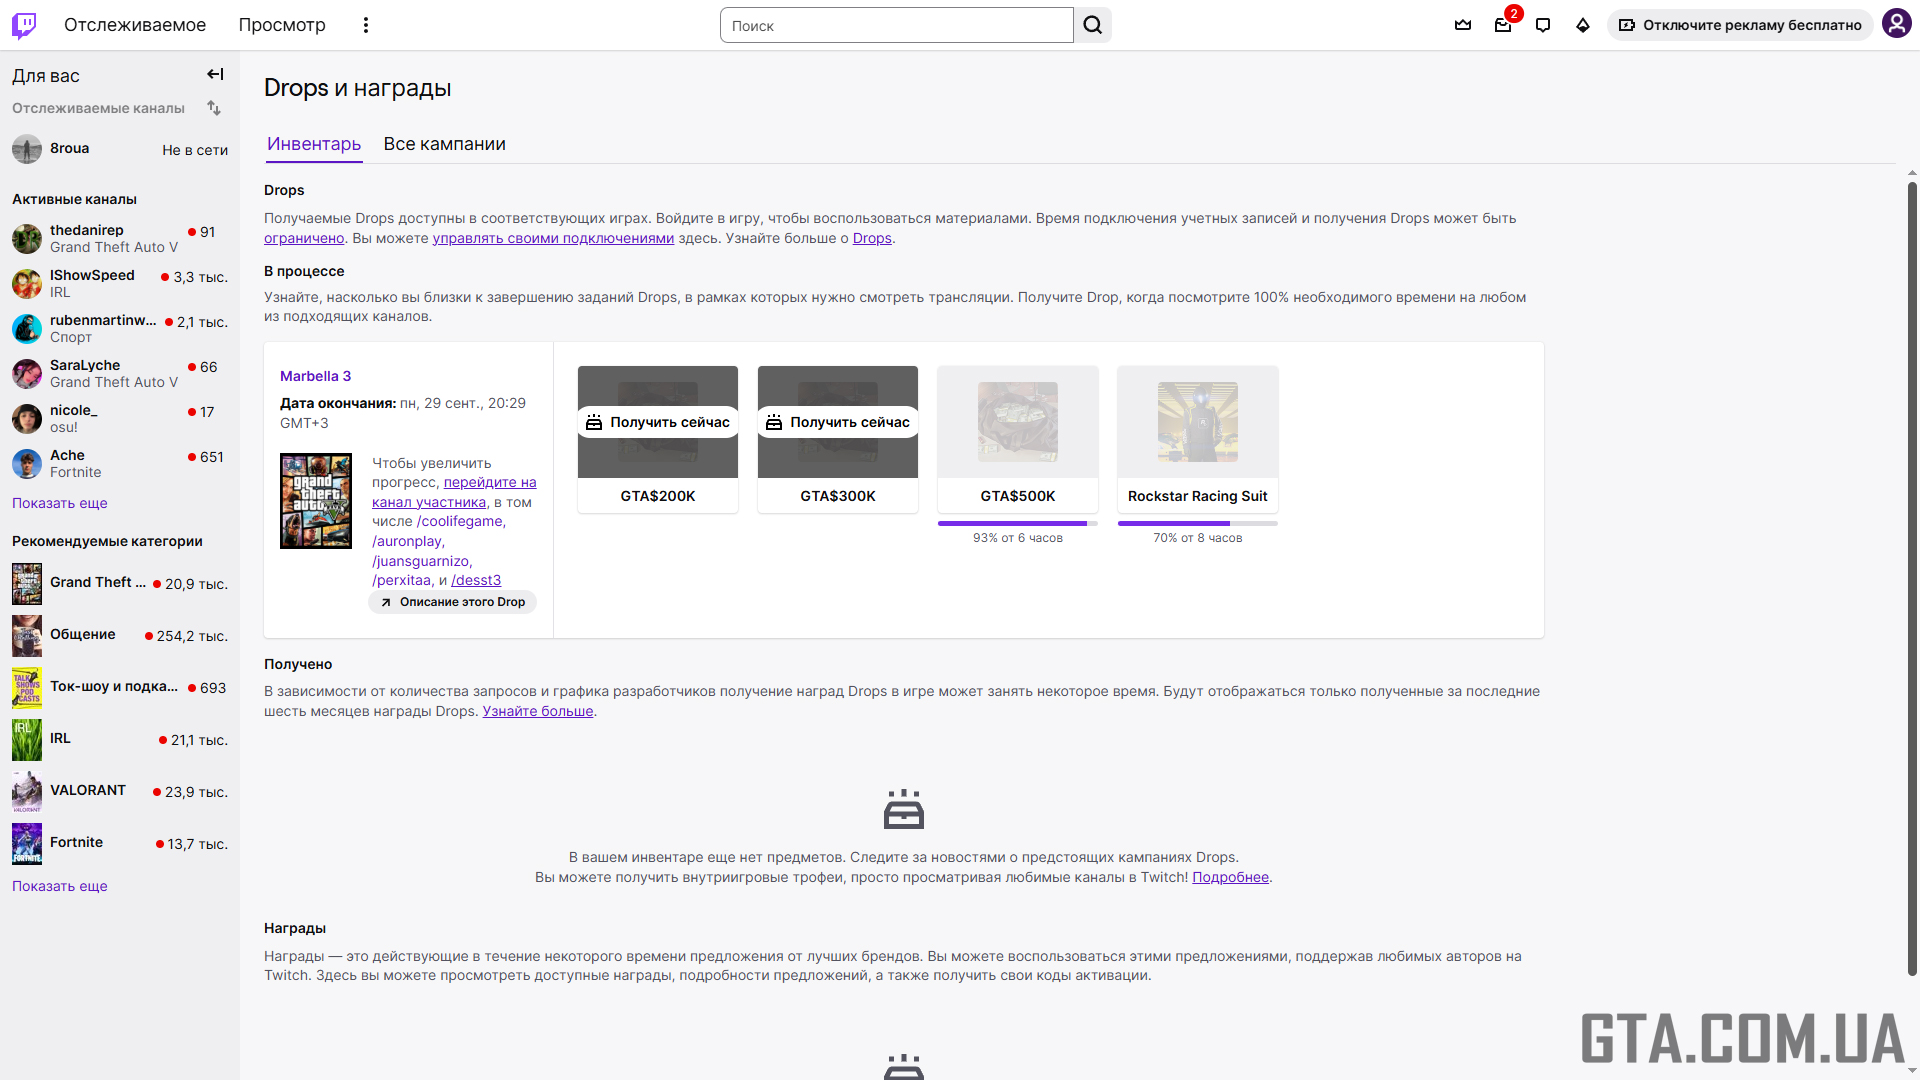
Task: Collapse the For You sidebar
Action: [x=215, y=74]
